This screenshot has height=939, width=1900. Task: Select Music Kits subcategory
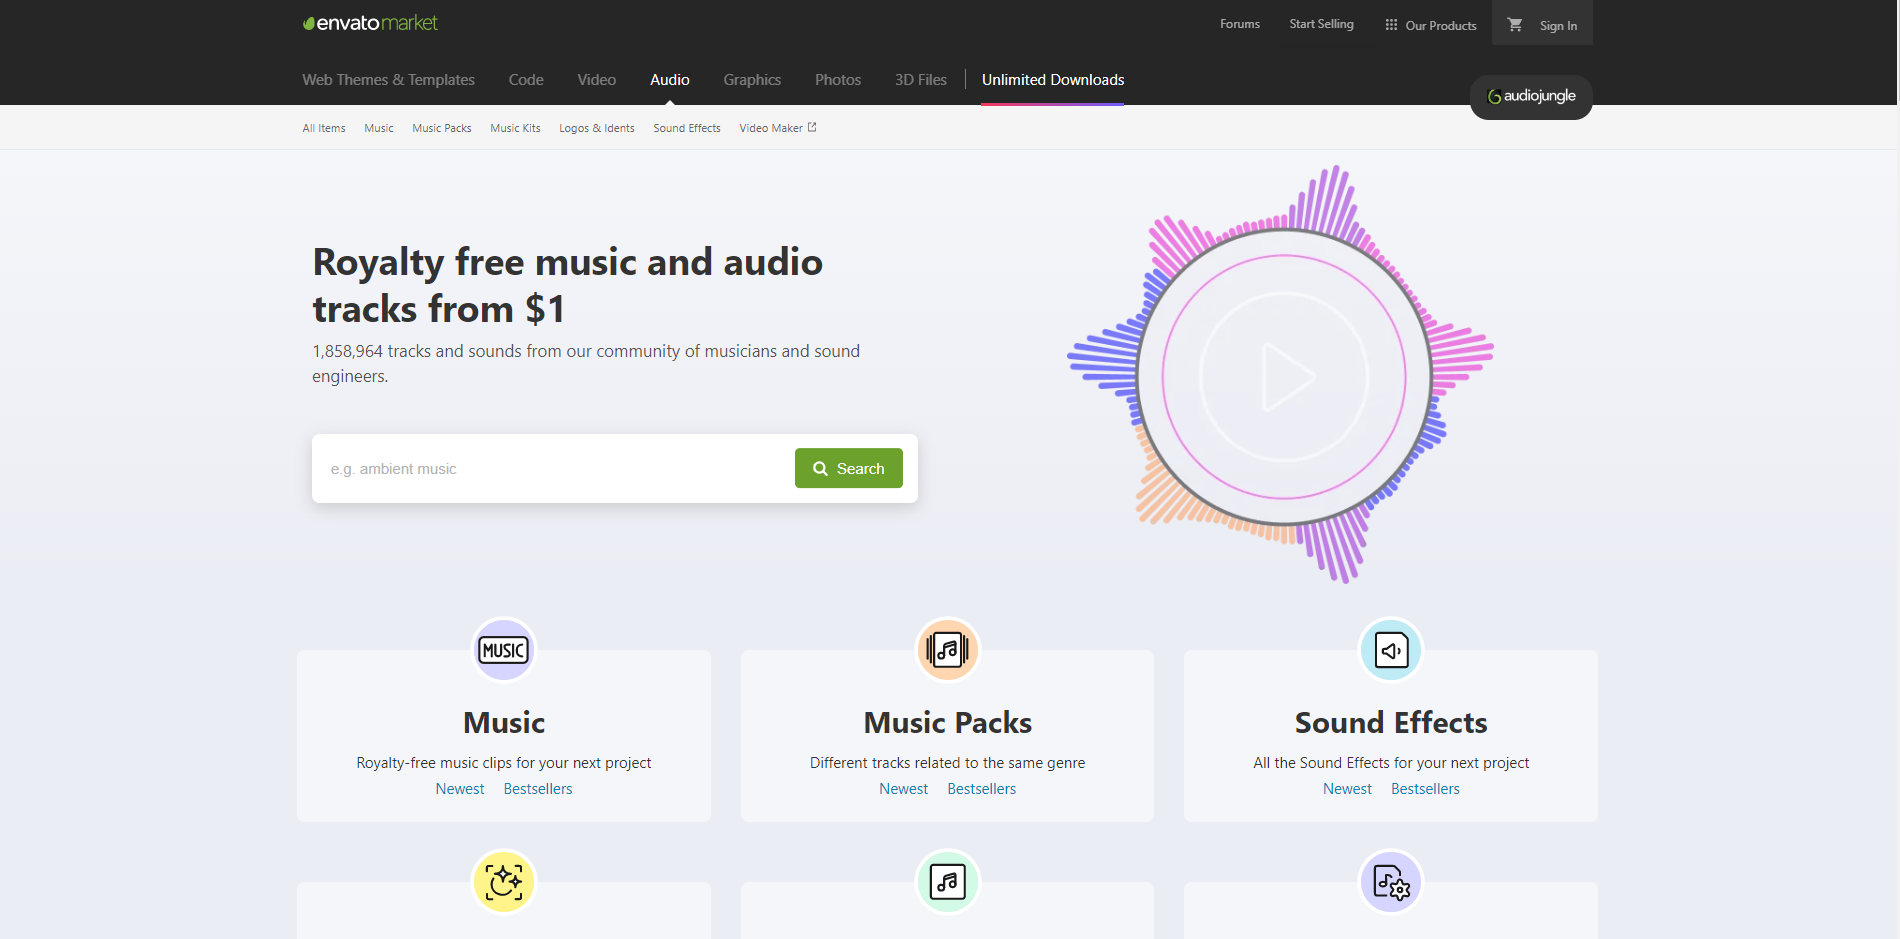515,128
